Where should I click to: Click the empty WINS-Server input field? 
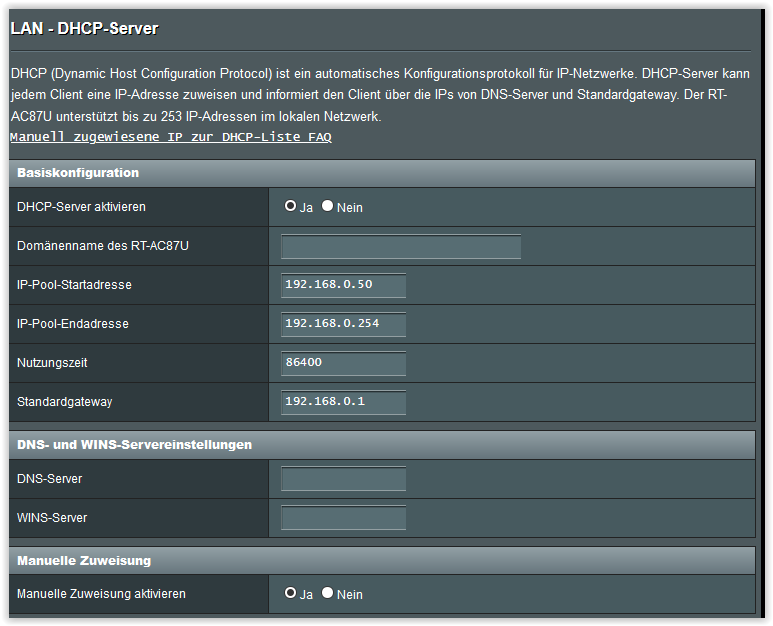(343, 518)
